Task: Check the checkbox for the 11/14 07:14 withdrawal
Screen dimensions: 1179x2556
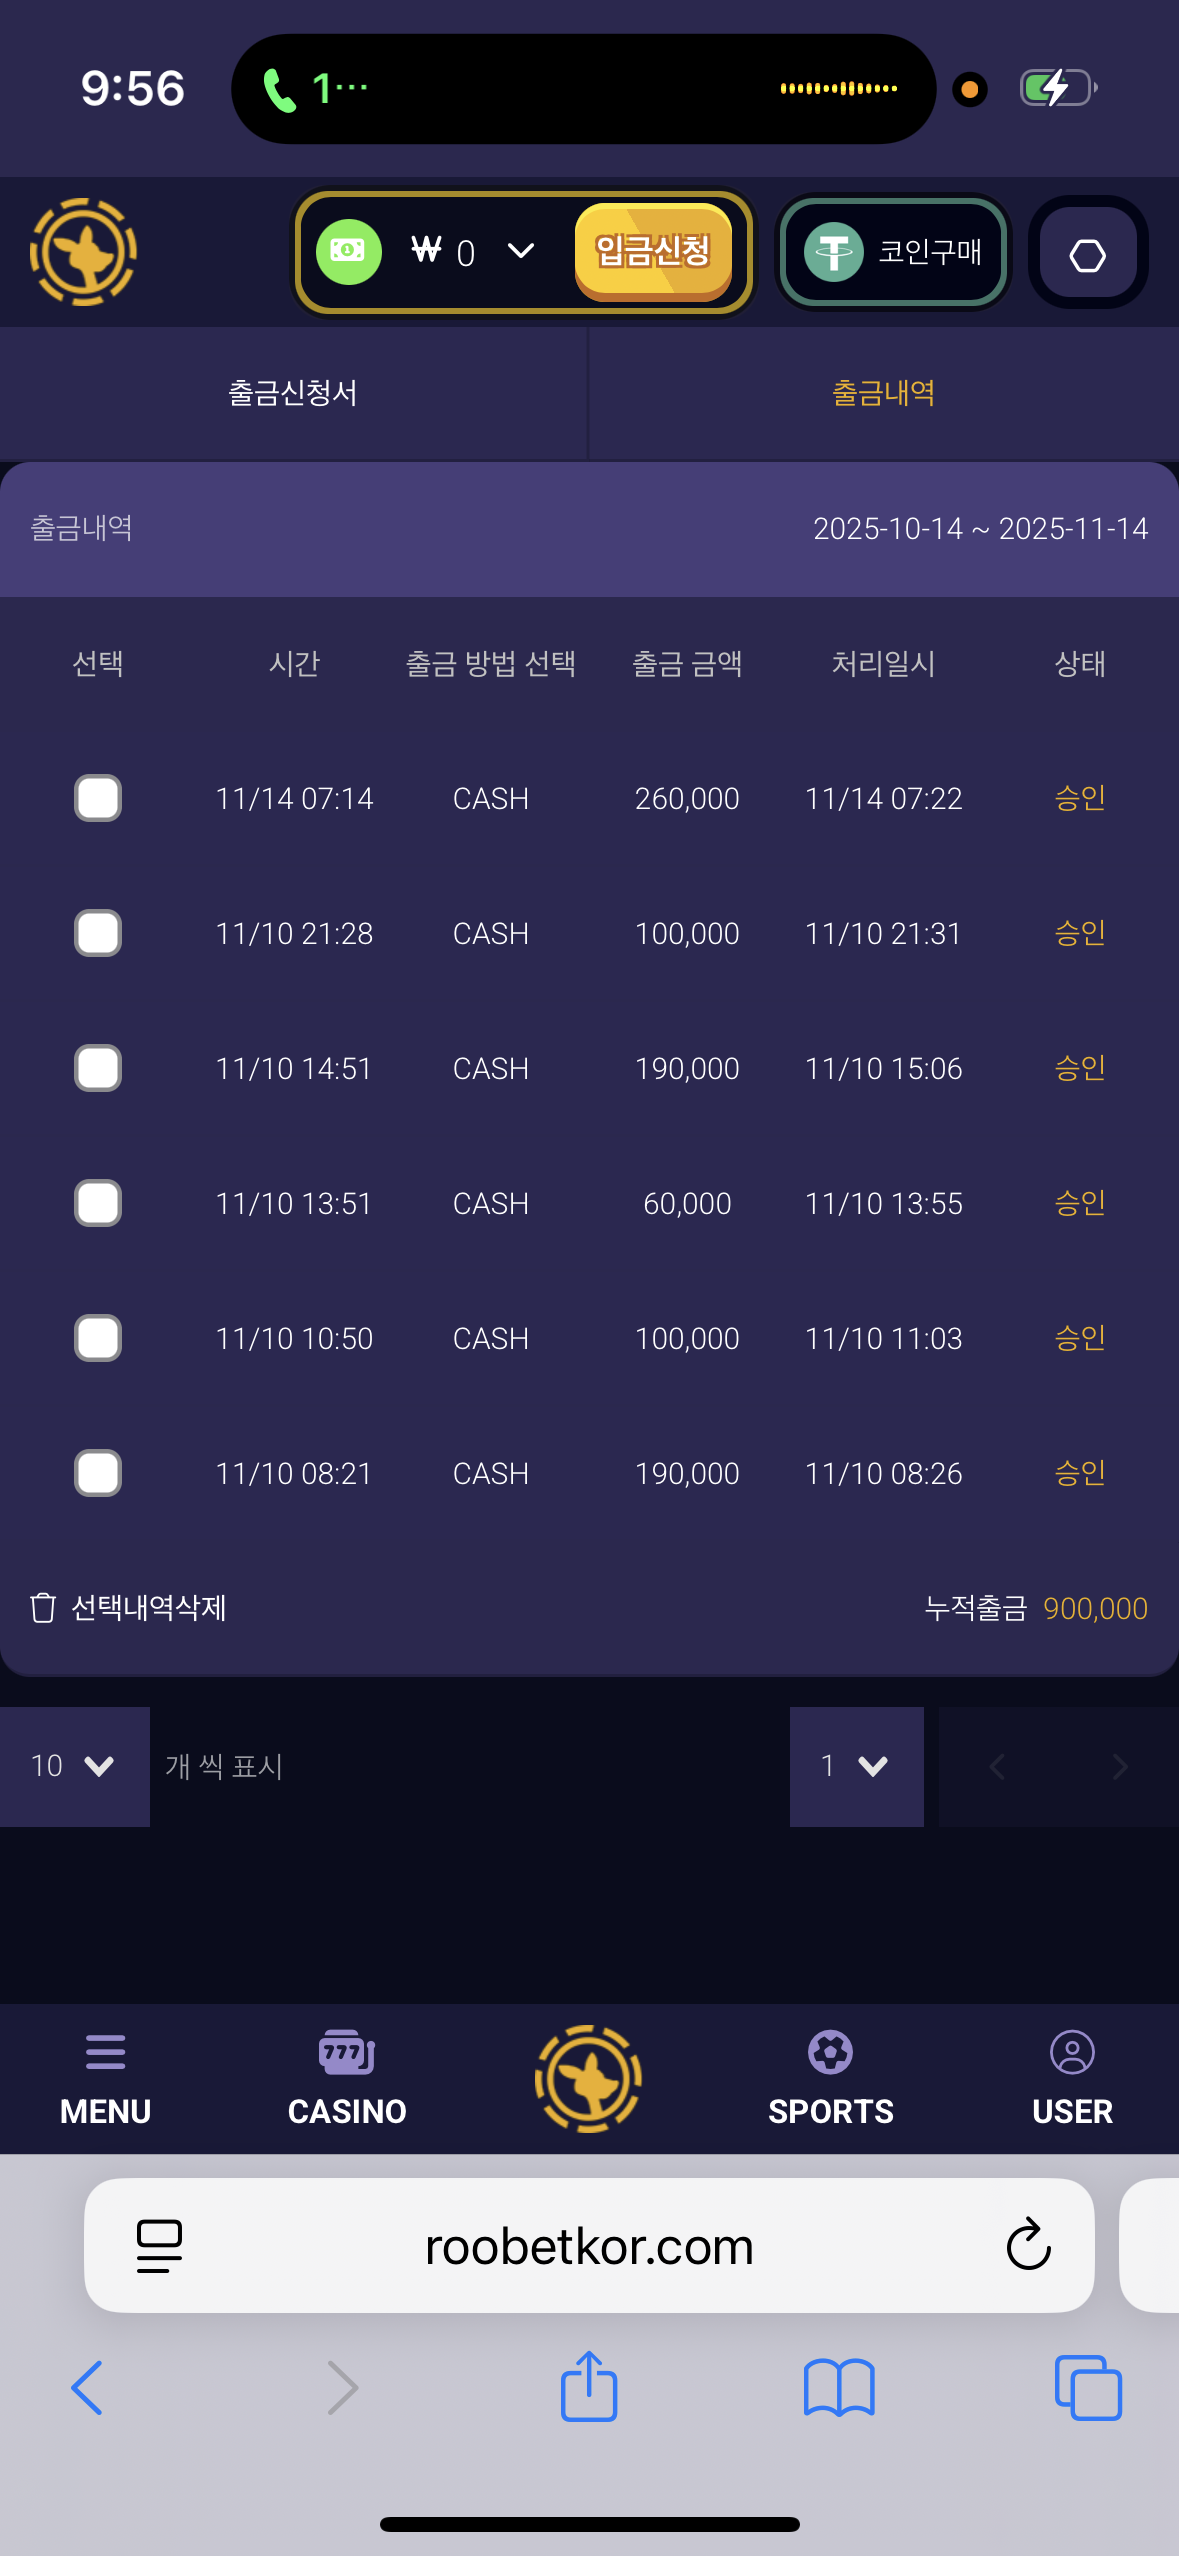Action: [97, 798]
